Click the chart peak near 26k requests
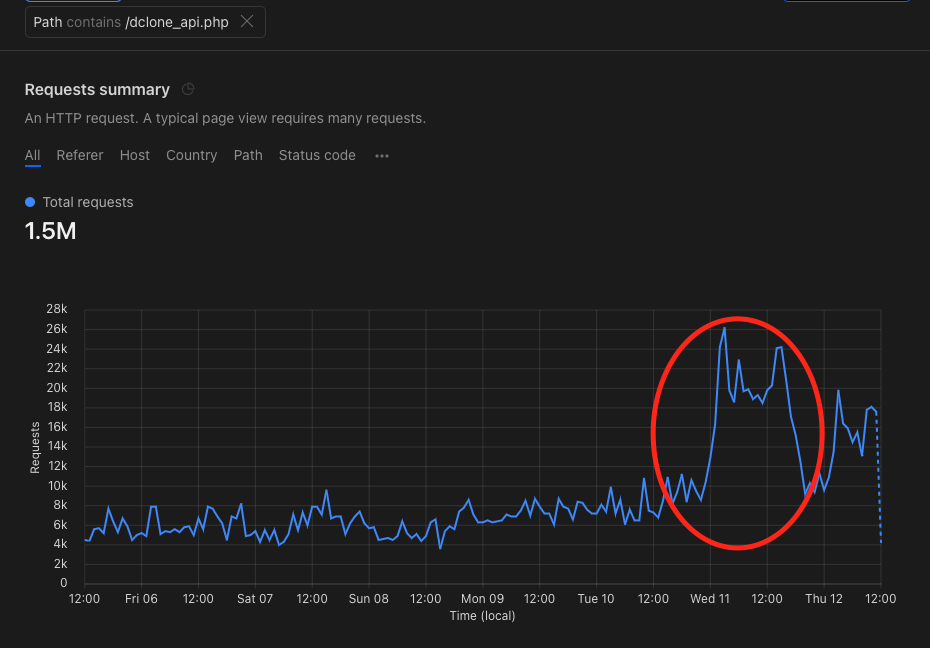930x648 pixels. point(725,328)
